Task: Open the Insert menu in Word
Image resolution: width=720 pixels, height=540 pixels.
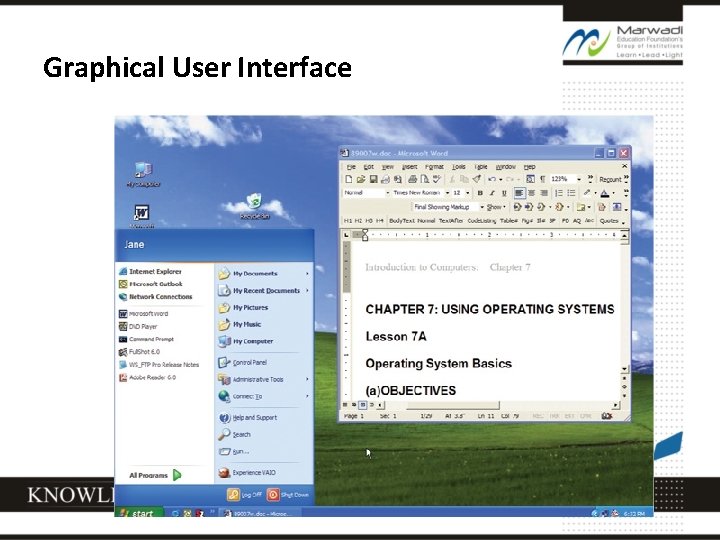Action: pos(410,167)
